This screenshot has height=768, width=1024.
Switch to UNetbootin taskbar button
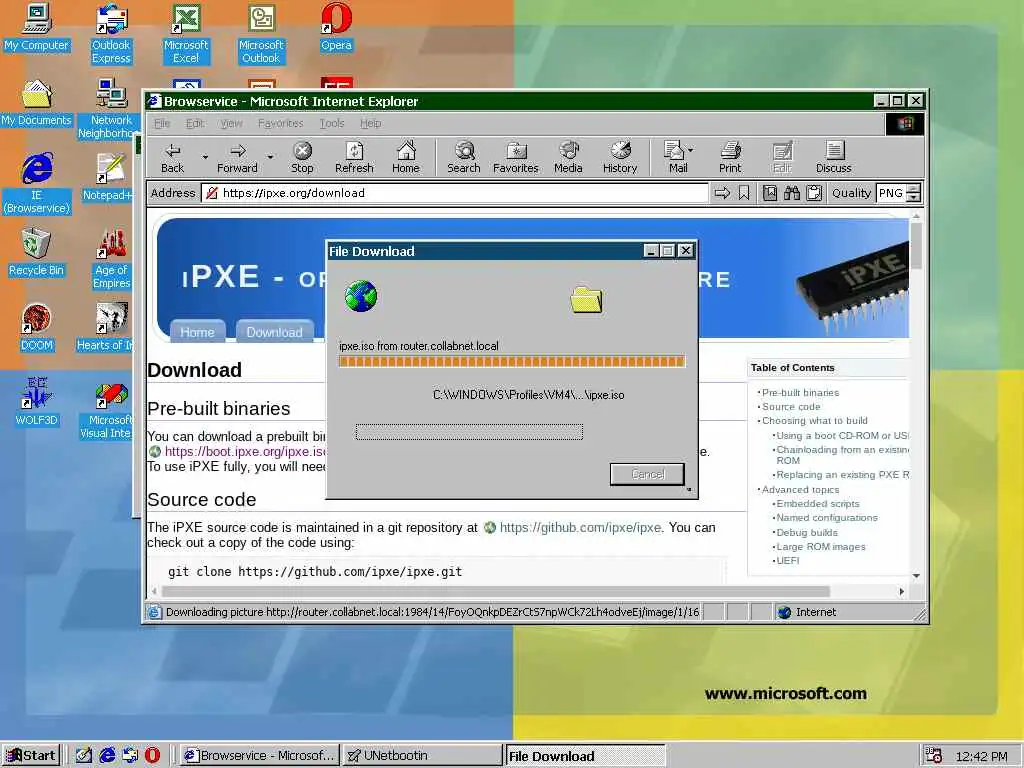(423, 756)
